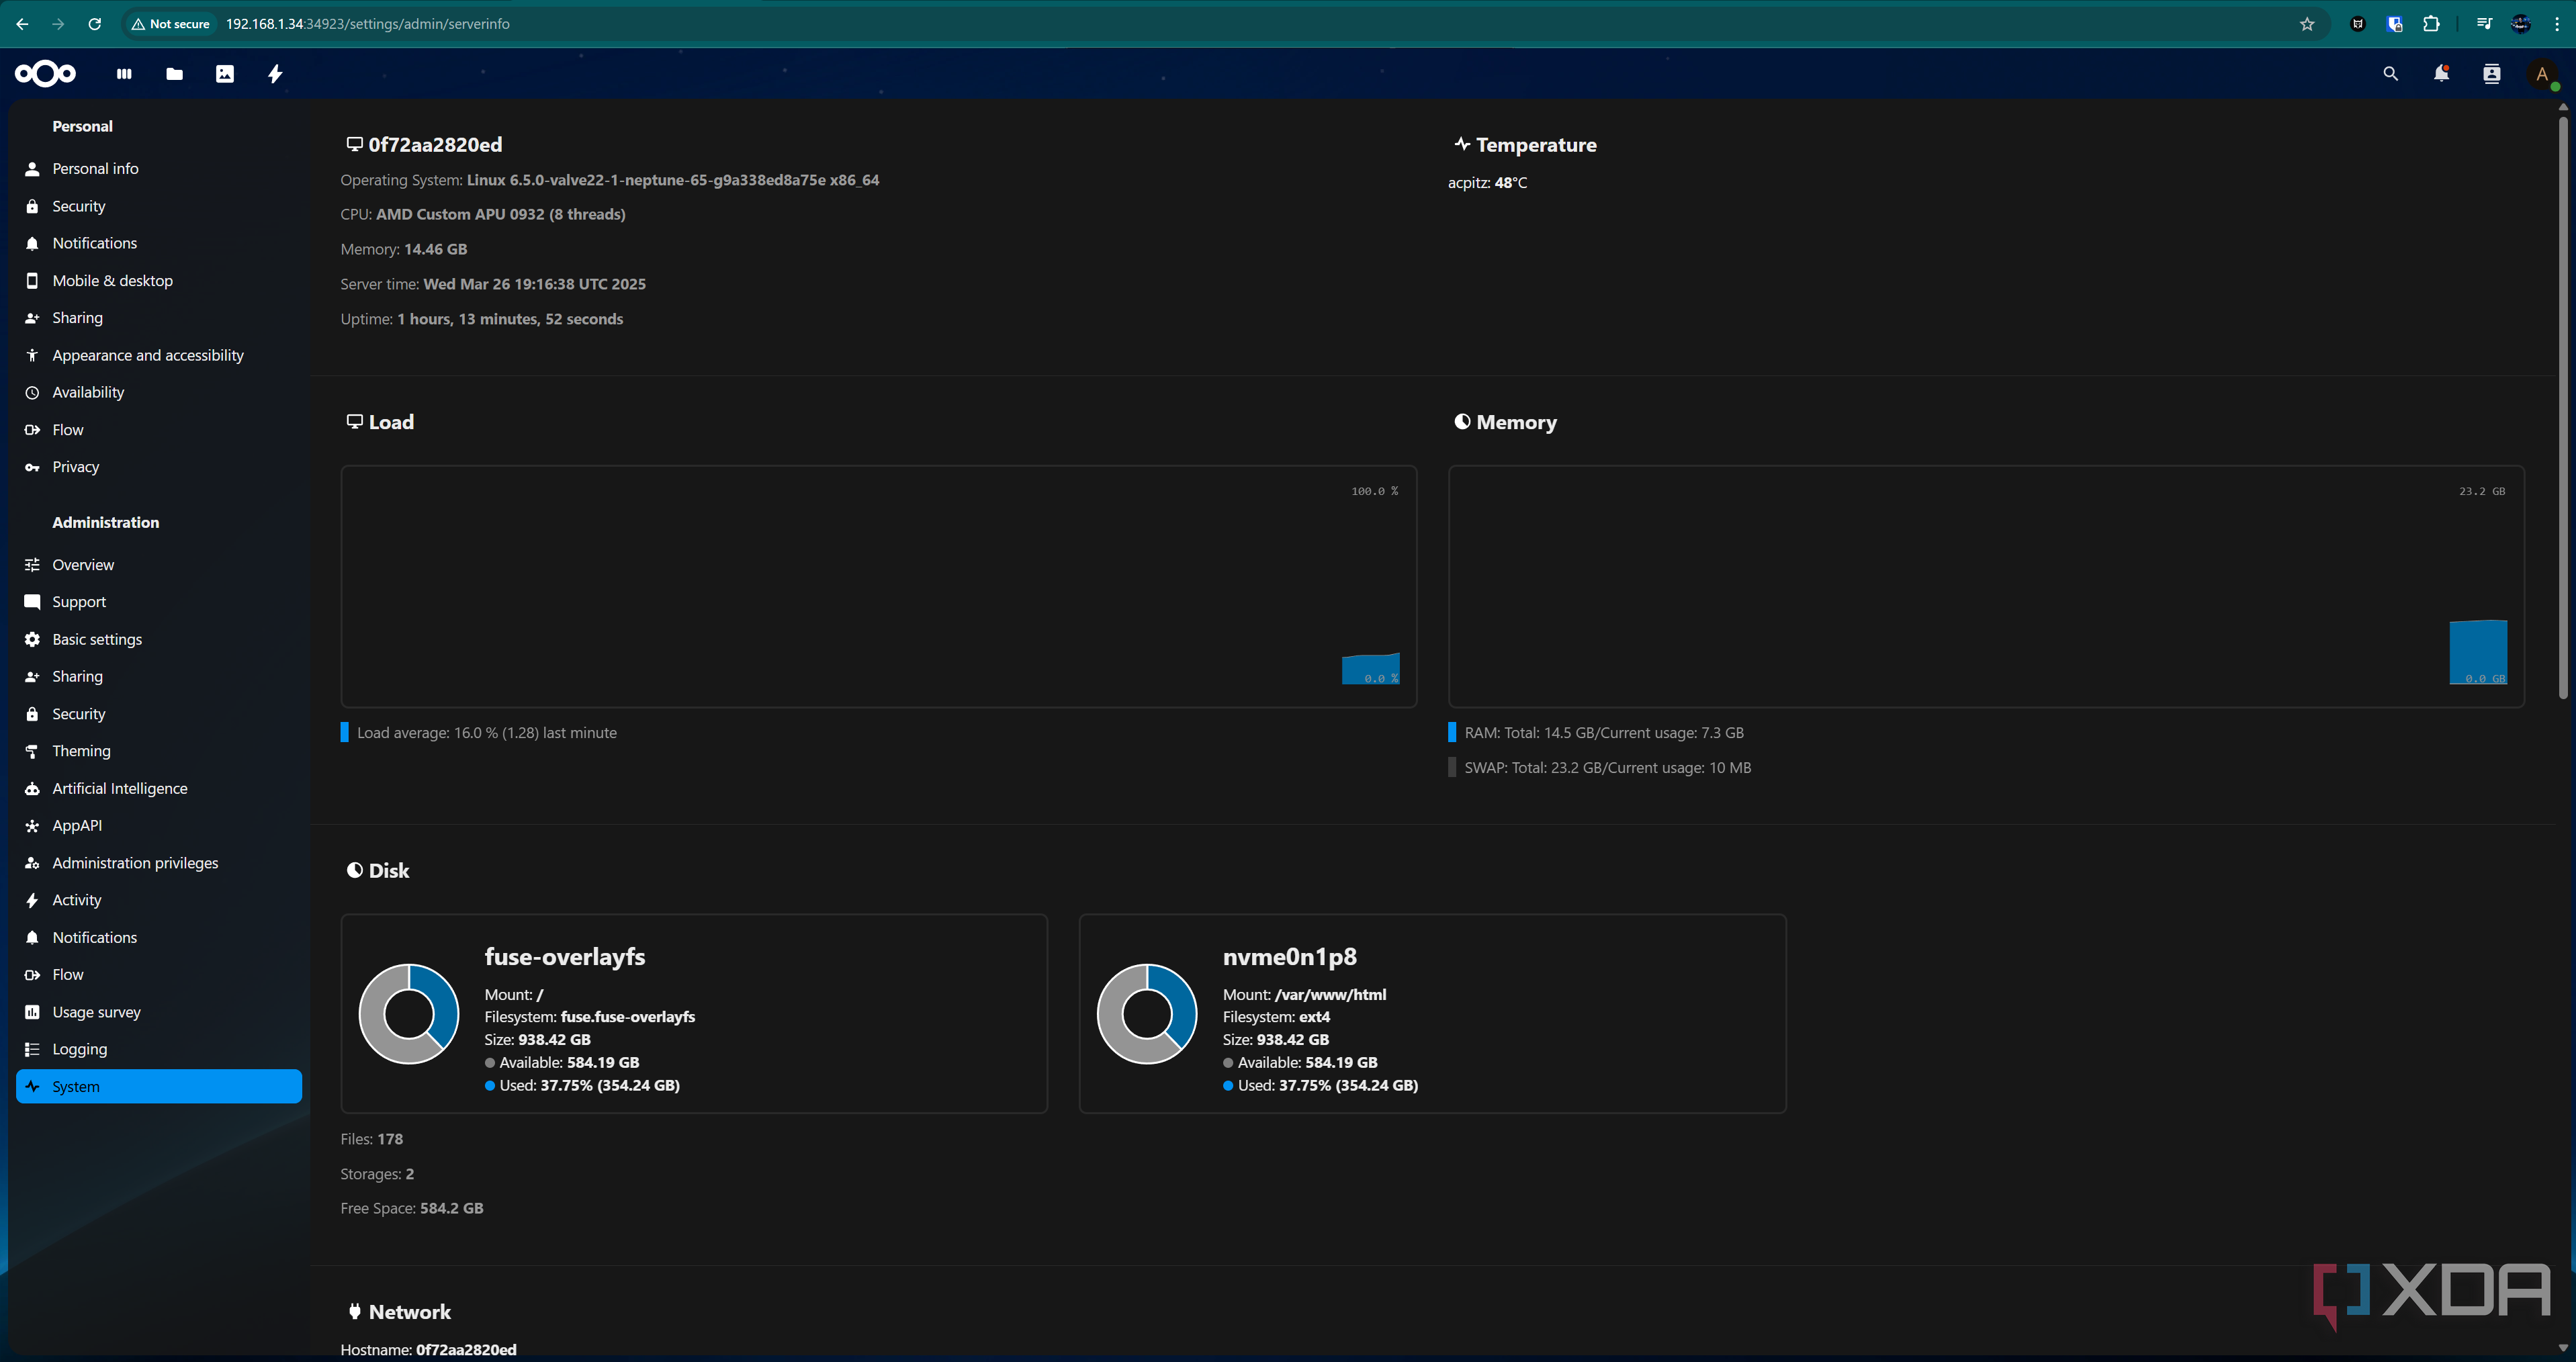Image resolution: width=2576 pixels, height=1362 pixels.
Task: Open administration Activity settings
Action: pyautogui.click(x=159, y=900)
